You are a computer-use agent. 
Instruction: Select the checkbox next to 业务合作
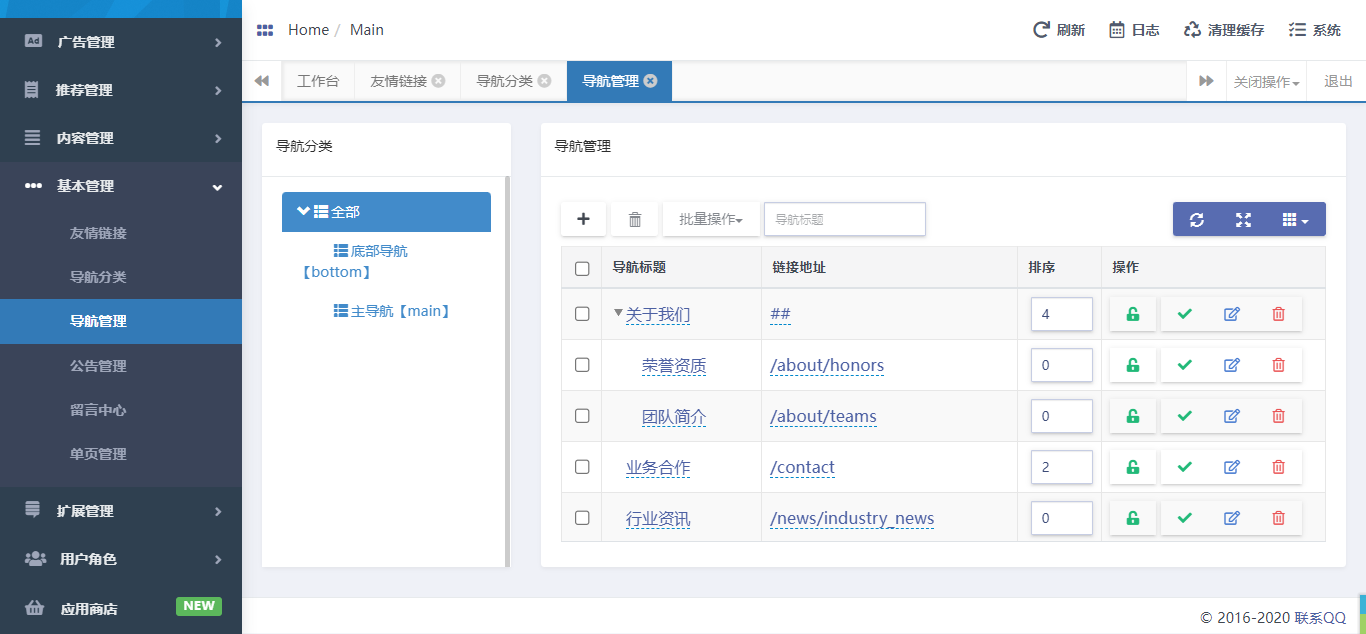pos(582,467)
